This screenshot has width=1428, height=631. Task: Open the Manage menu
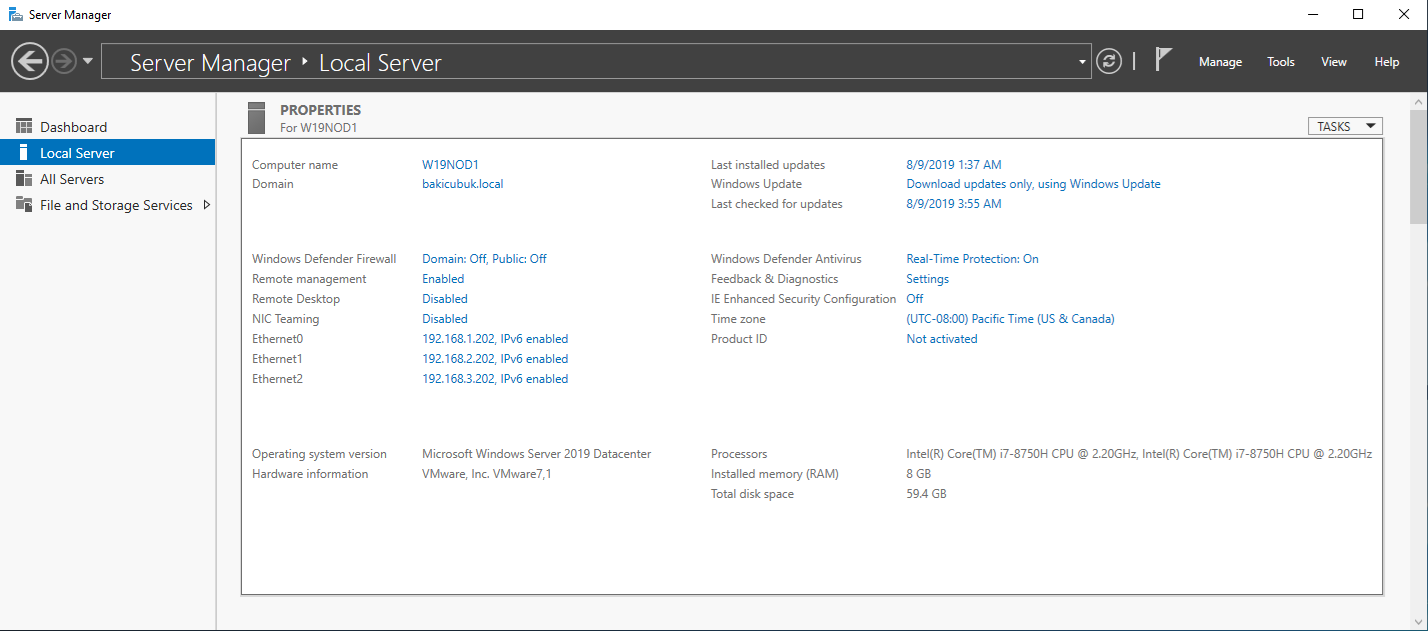(x=1220, y=62)
